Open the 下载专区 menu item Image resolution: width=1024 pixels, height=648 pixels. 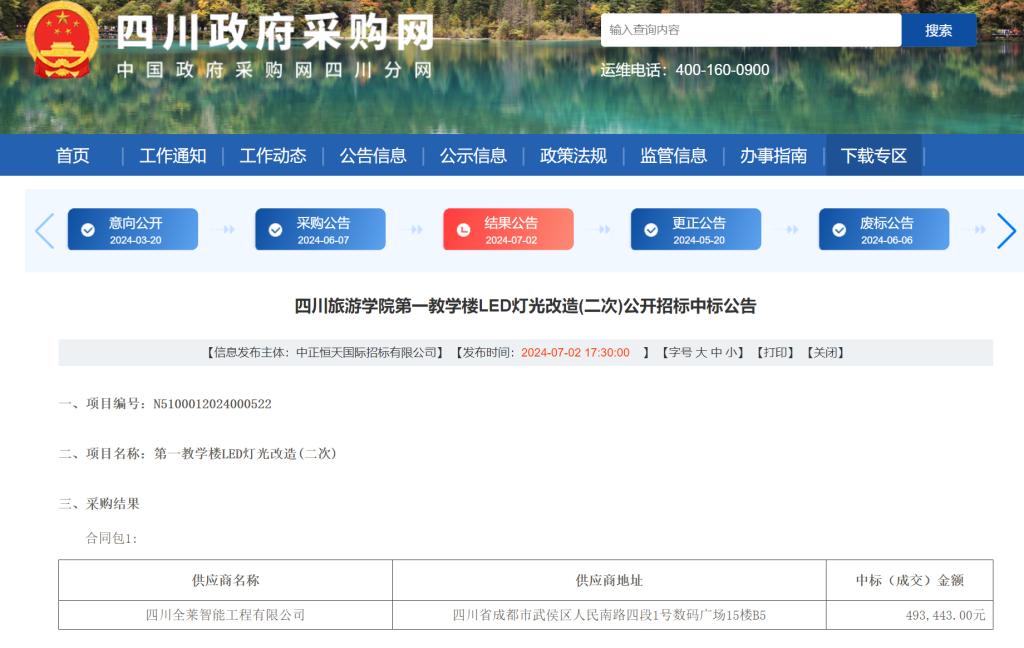pyautogui.click(x=874, y=155)
